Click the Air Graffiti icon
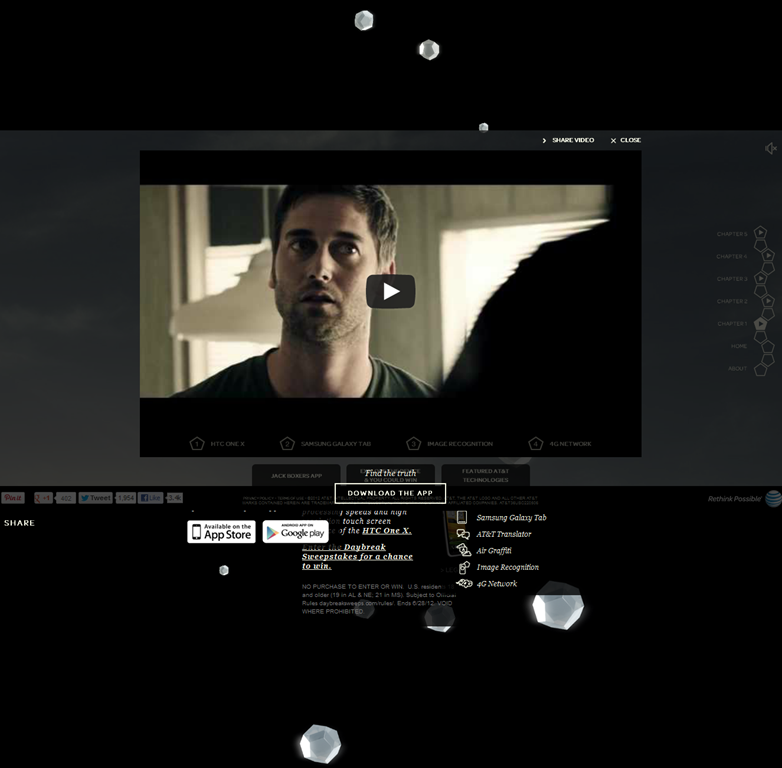 pyautogui.click(x=464, y=550)
